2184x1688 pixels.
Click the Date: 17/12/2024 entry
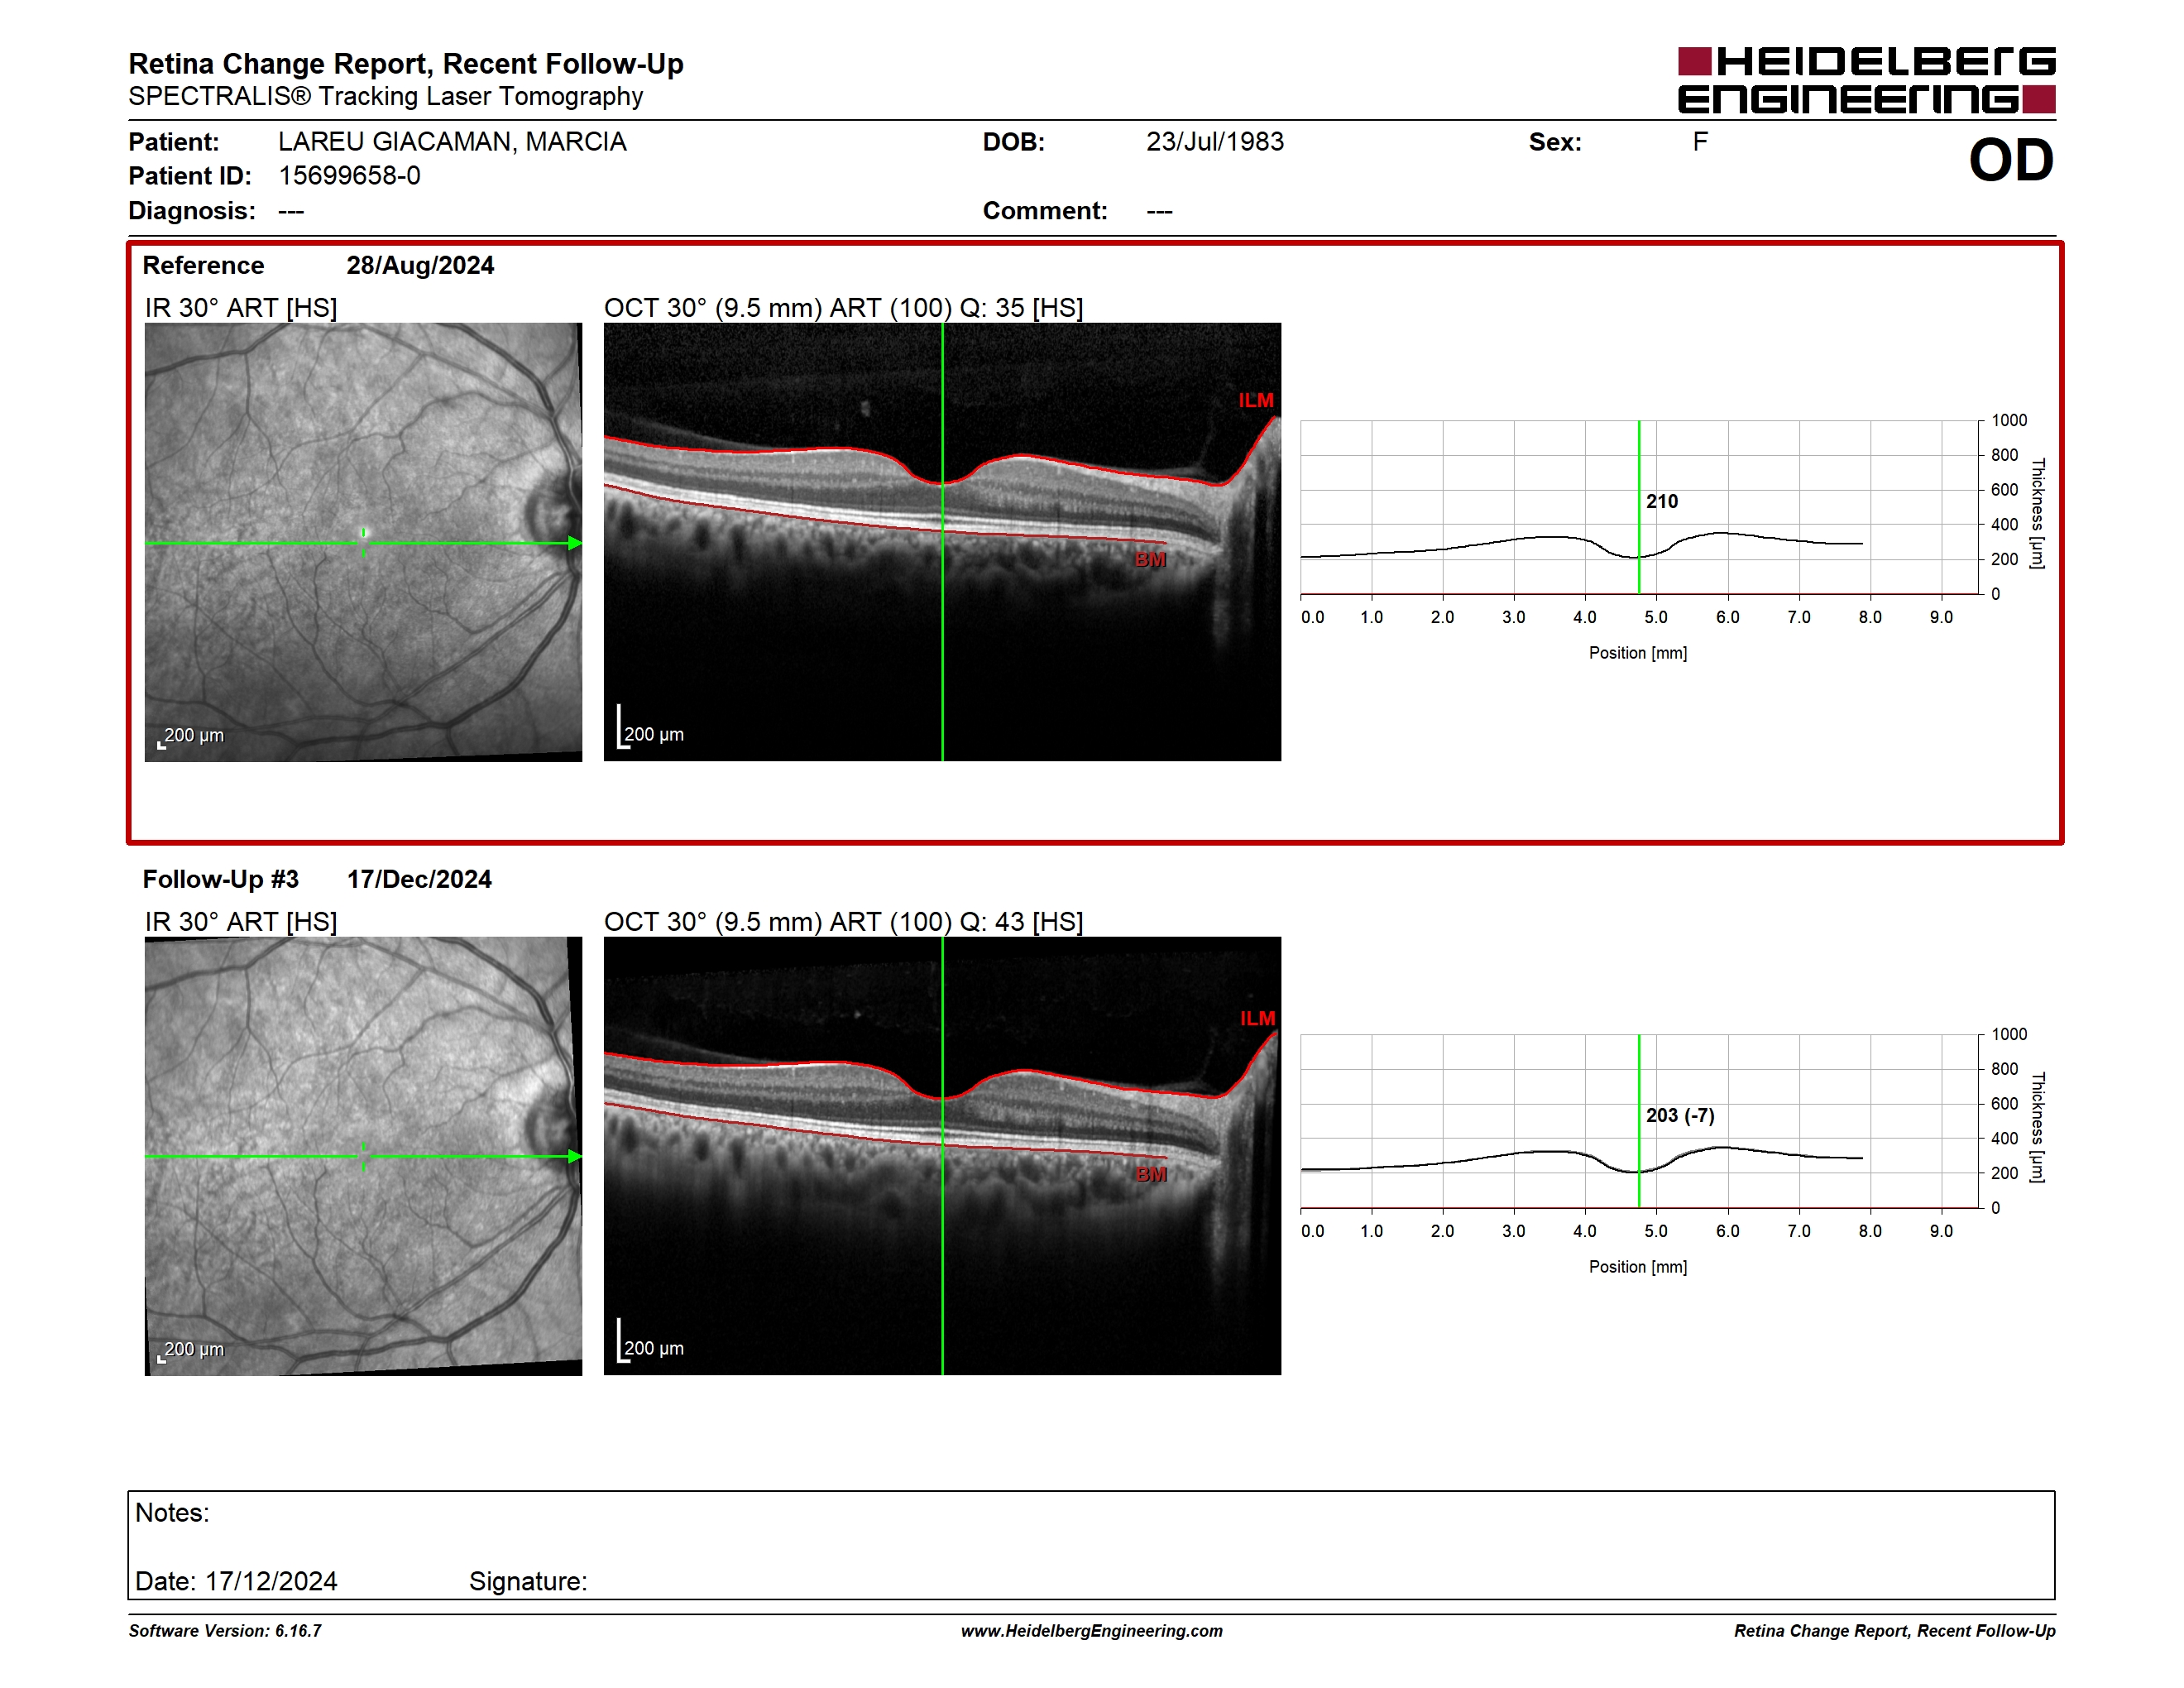236,1581
